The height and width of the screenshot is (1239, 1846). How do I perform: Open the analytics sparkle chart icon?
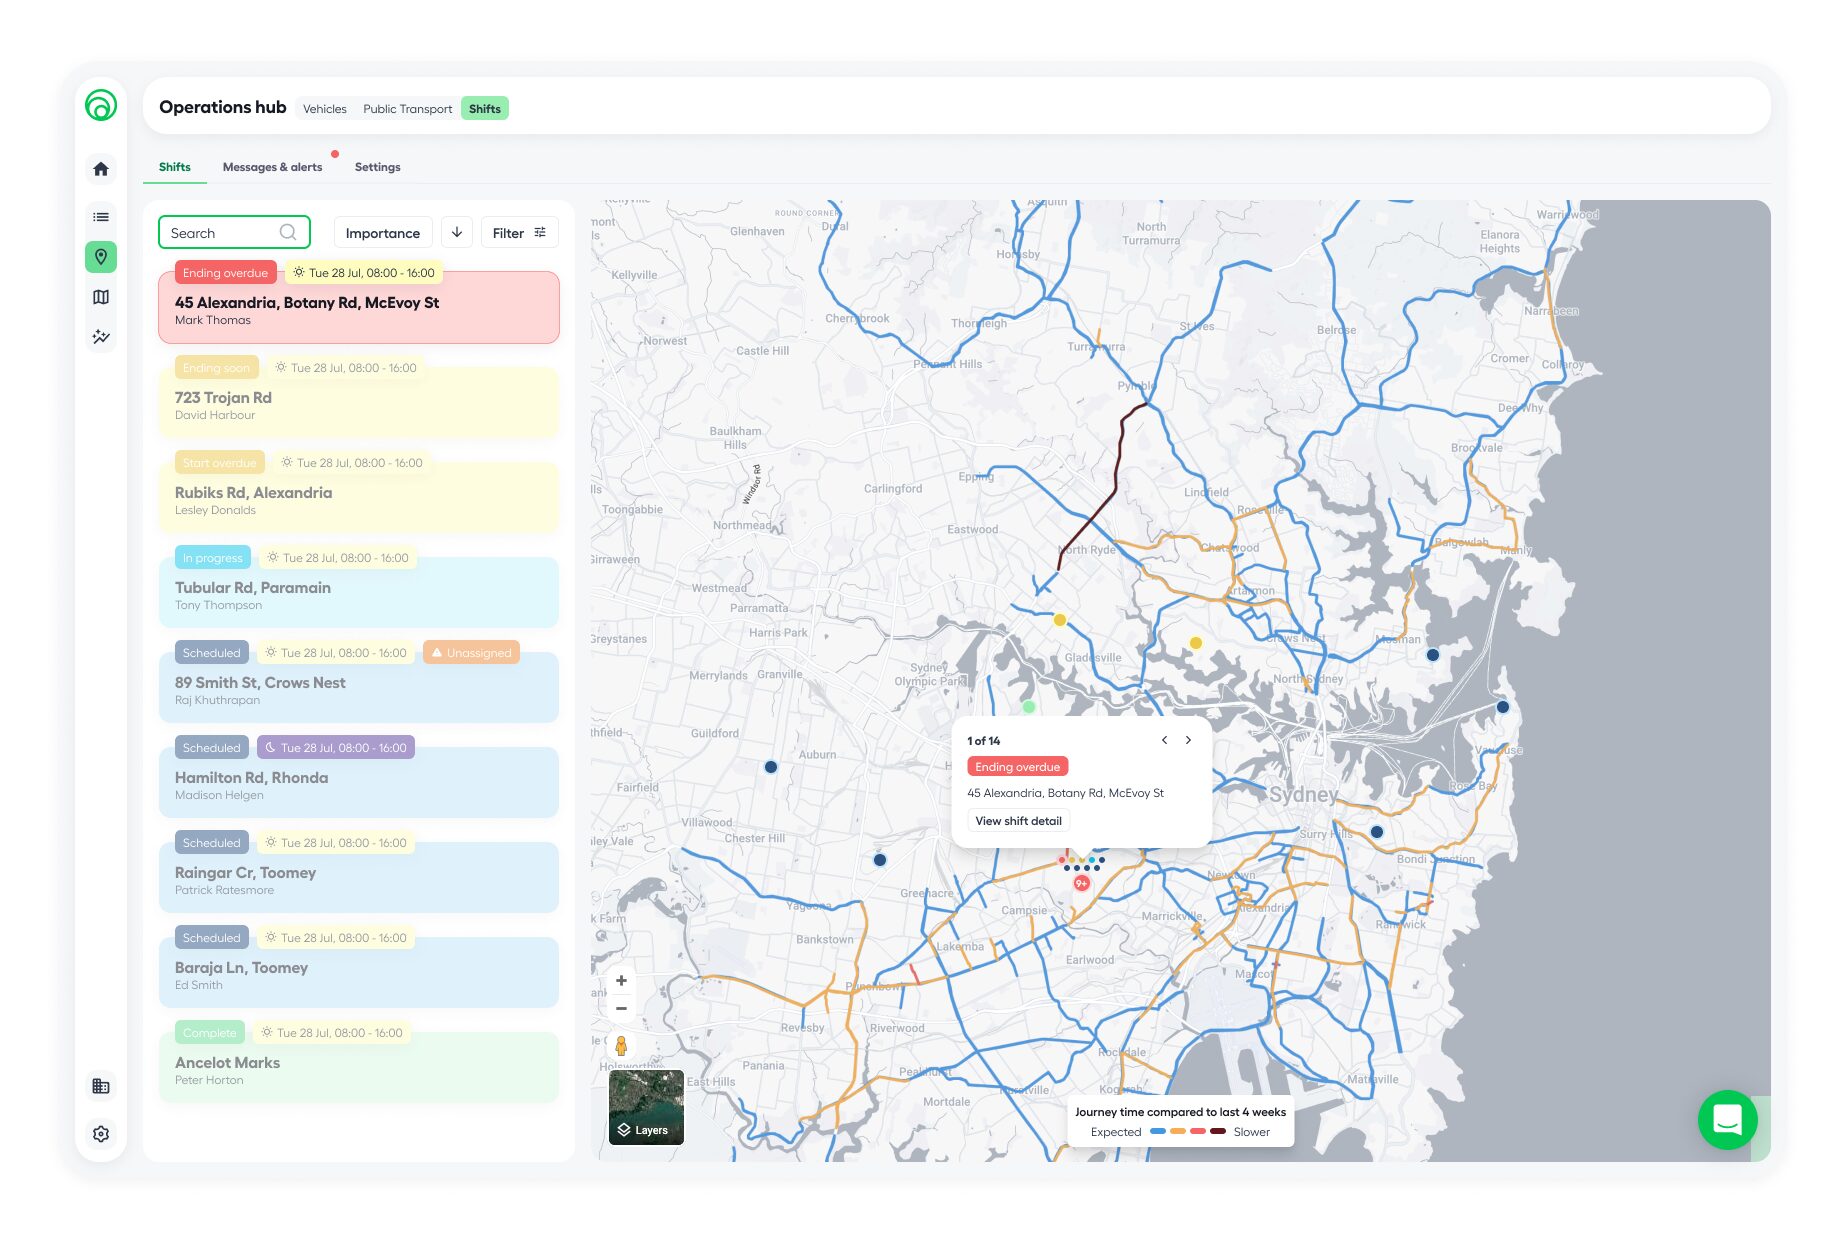(x=101, y=337)
